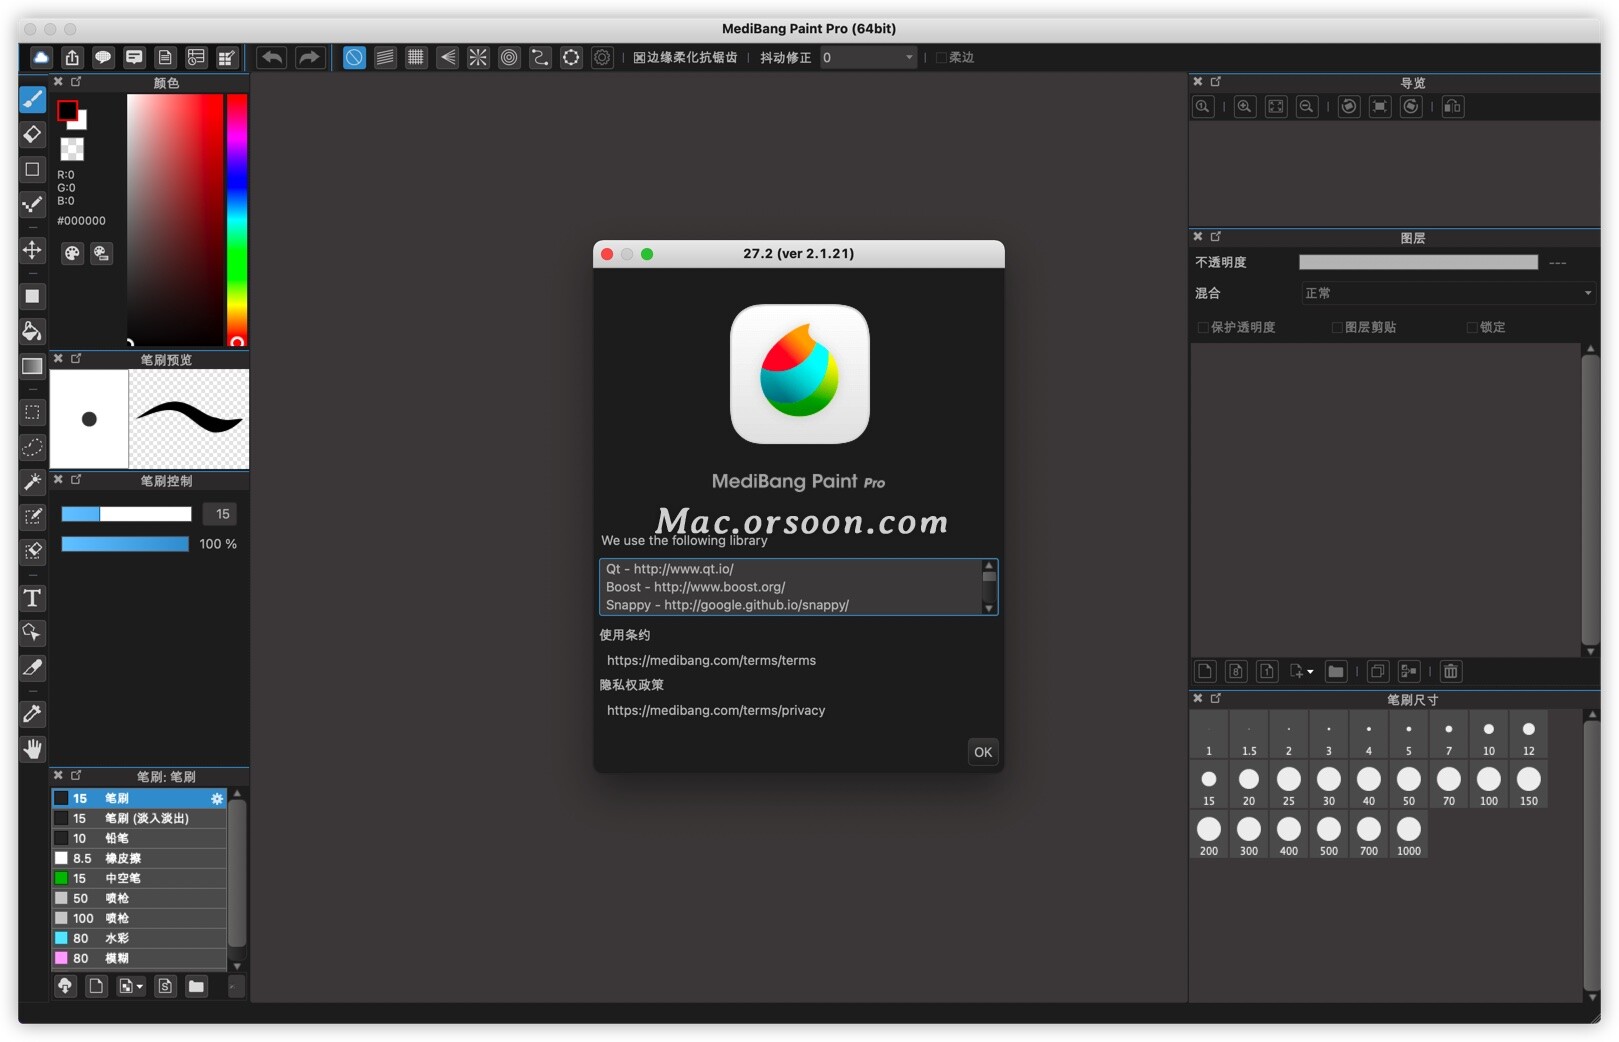Open the medibang.com/terms/terms link
This screenshot has width=1619, height=1042.
coord(711,660)
